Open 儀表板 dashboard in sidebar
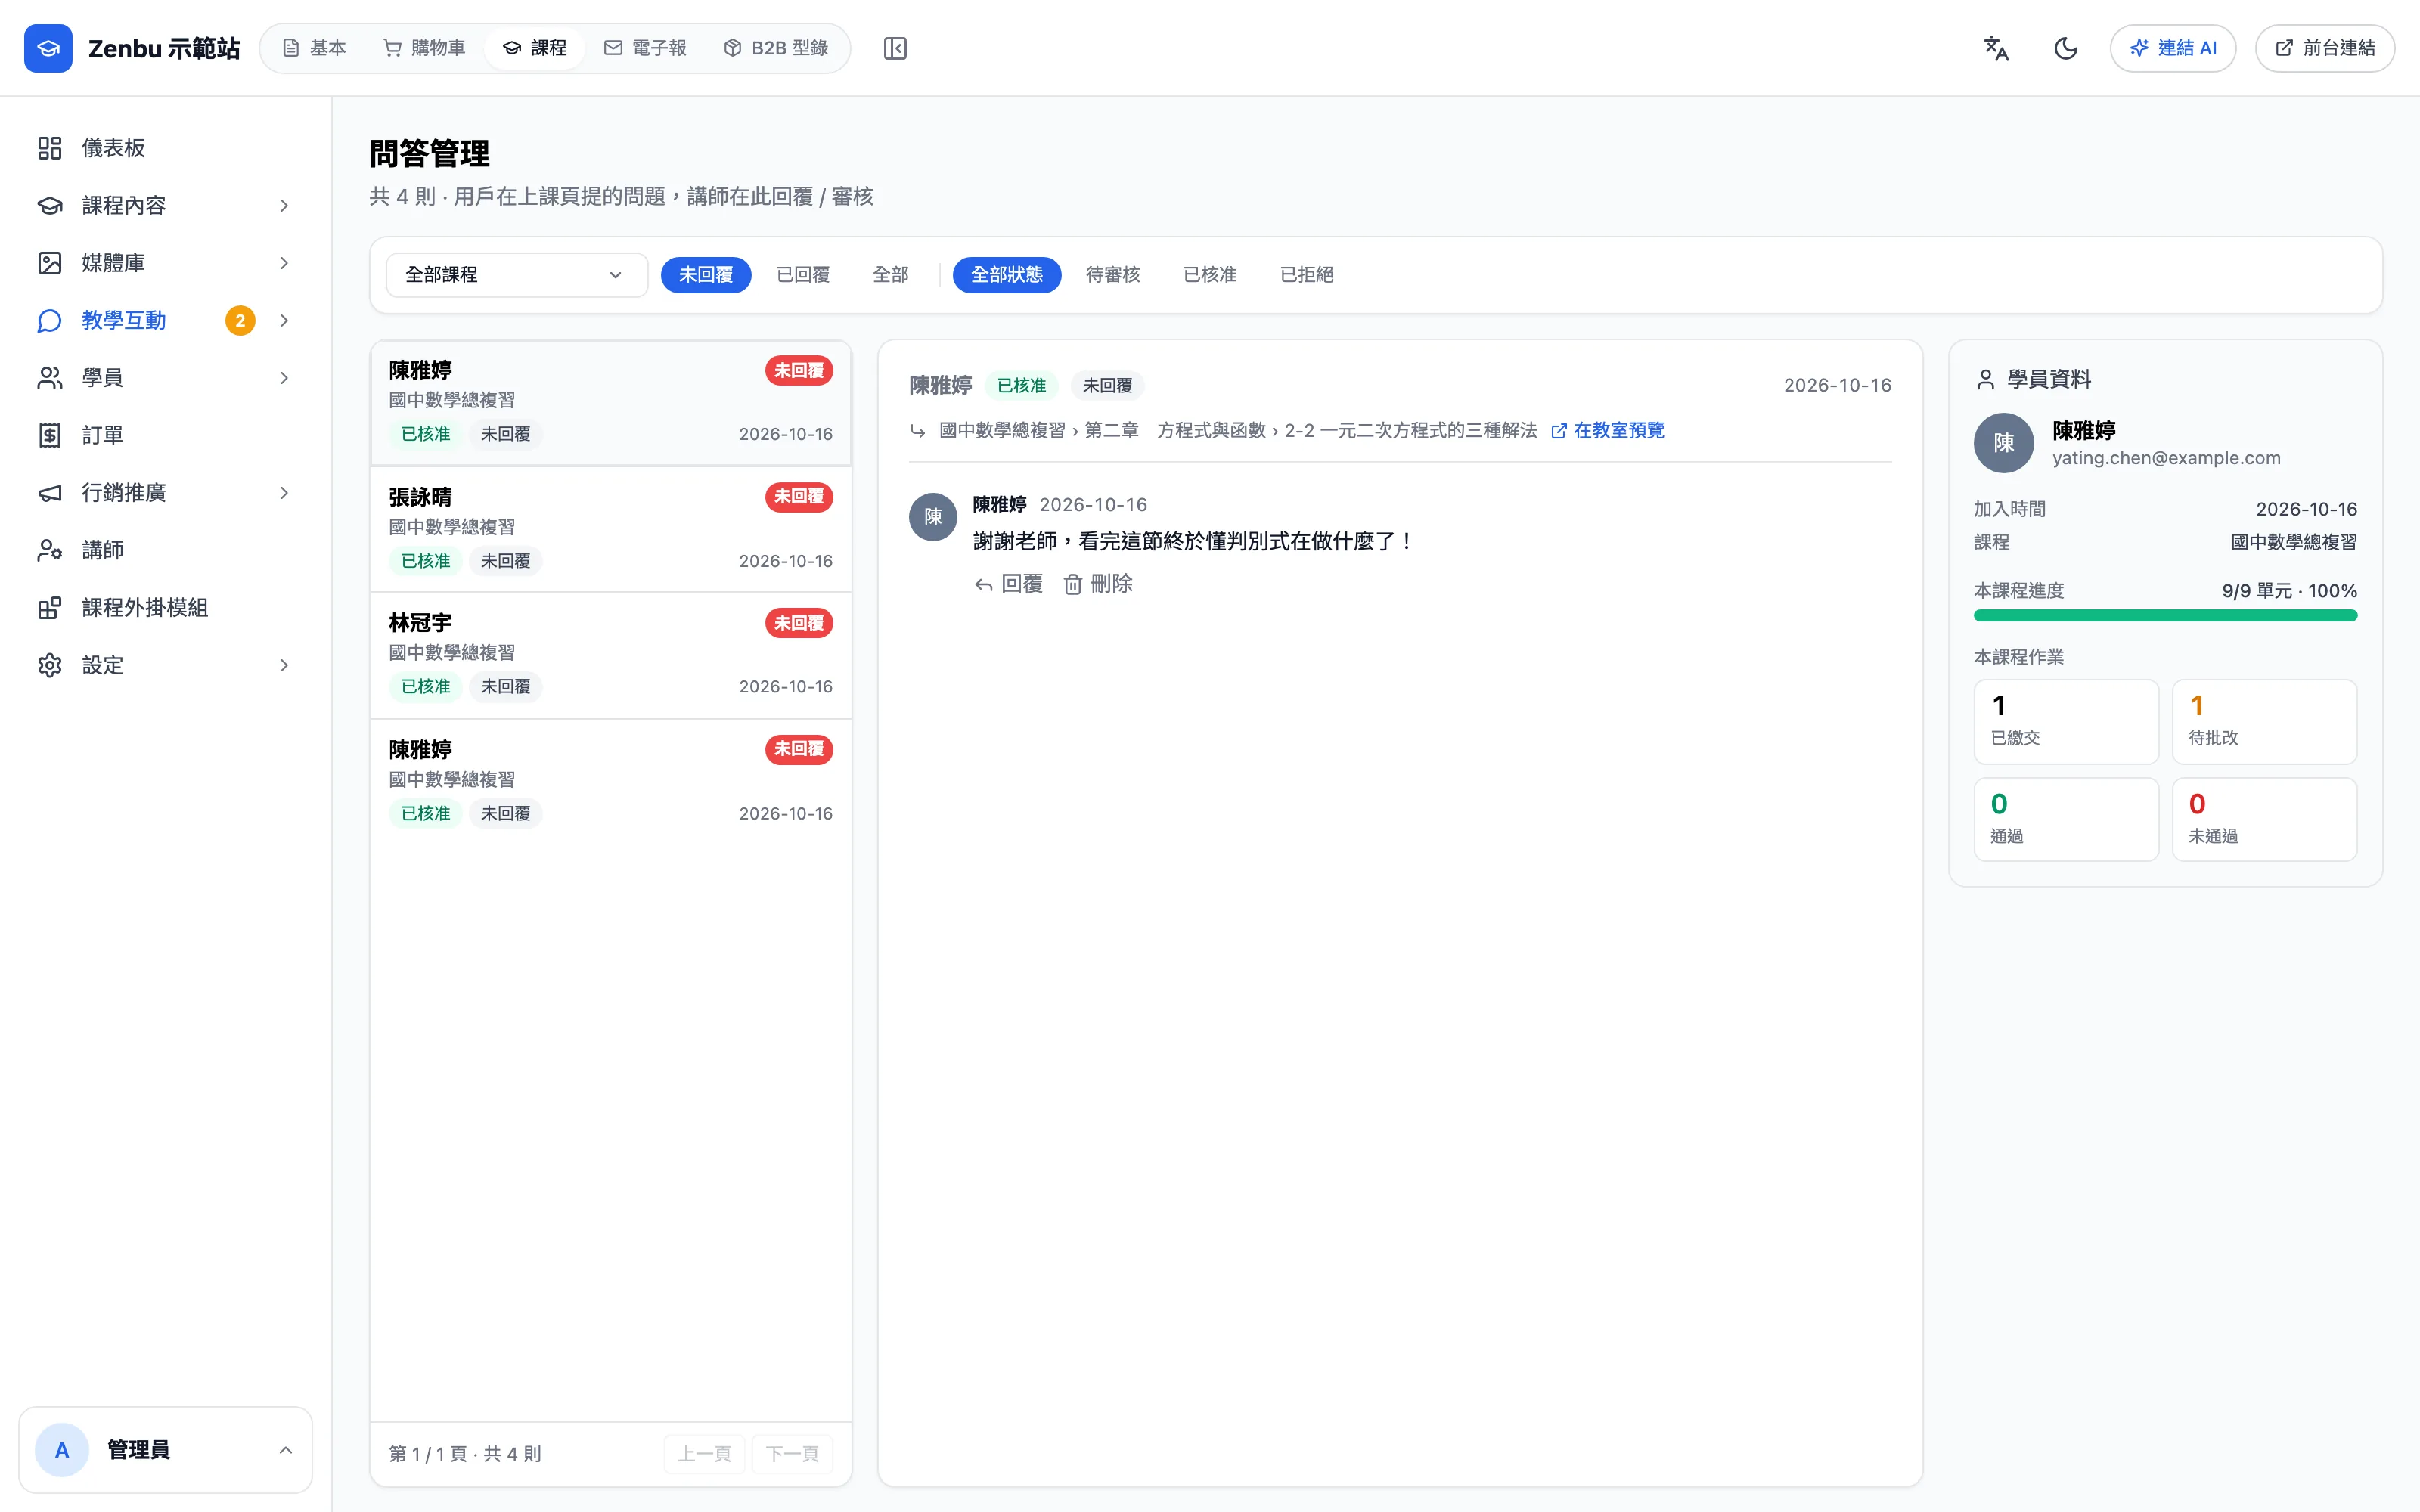The height and width of the screenshot is (1512, 2420). click(166, 148)
